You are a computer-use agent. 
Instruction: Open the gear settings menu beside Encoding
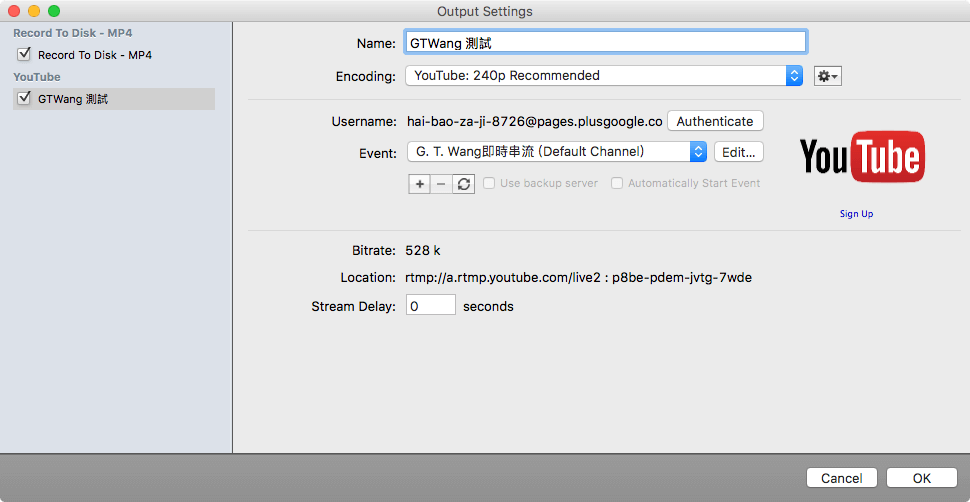point(827,76)
